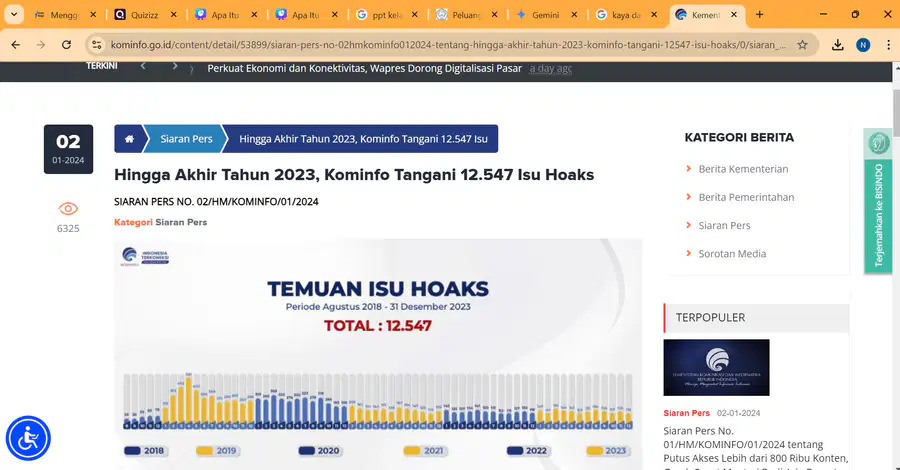Click the home icon in breadcrumb
This screenshot has height=470, width=900.
[129, 139]
